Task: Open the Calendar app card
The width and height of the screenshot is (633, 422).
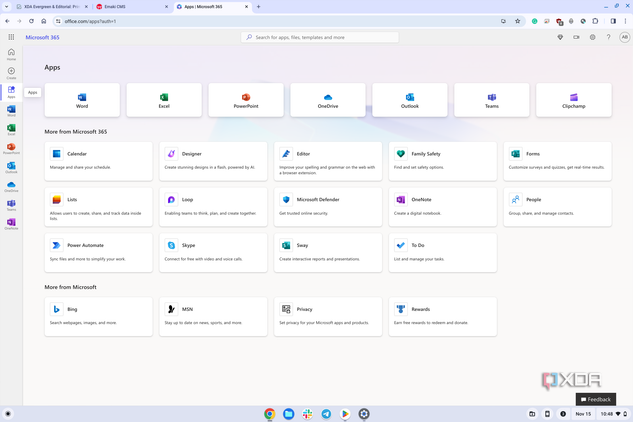Action: coord(99,161)
